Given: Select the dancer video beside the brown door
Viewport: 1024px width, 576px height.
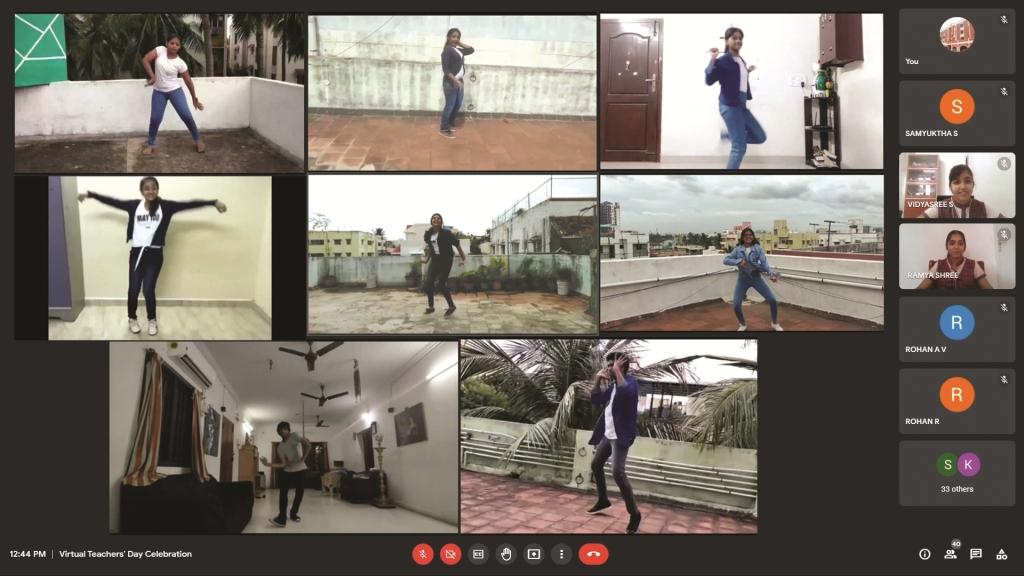Looking at the screenshot, I should pyautogui.click(x=741, y=91).
